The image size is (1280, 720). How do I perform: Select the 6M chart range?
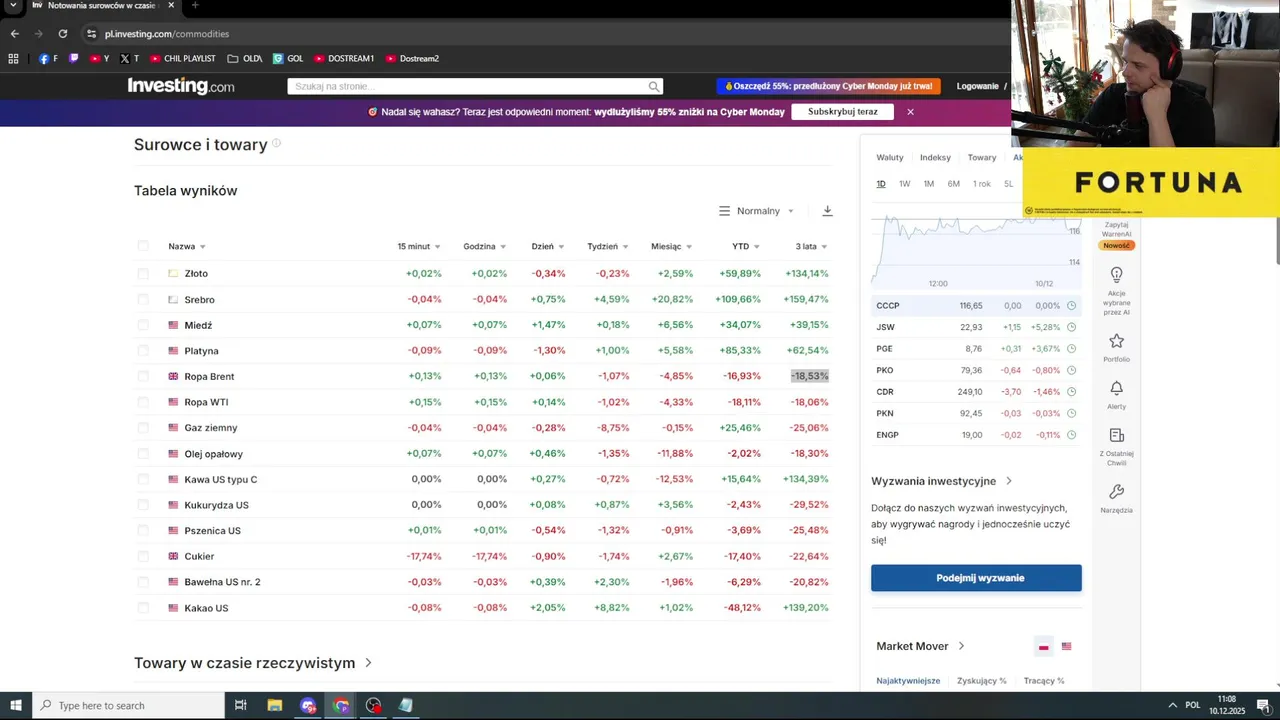click(954, 184)
